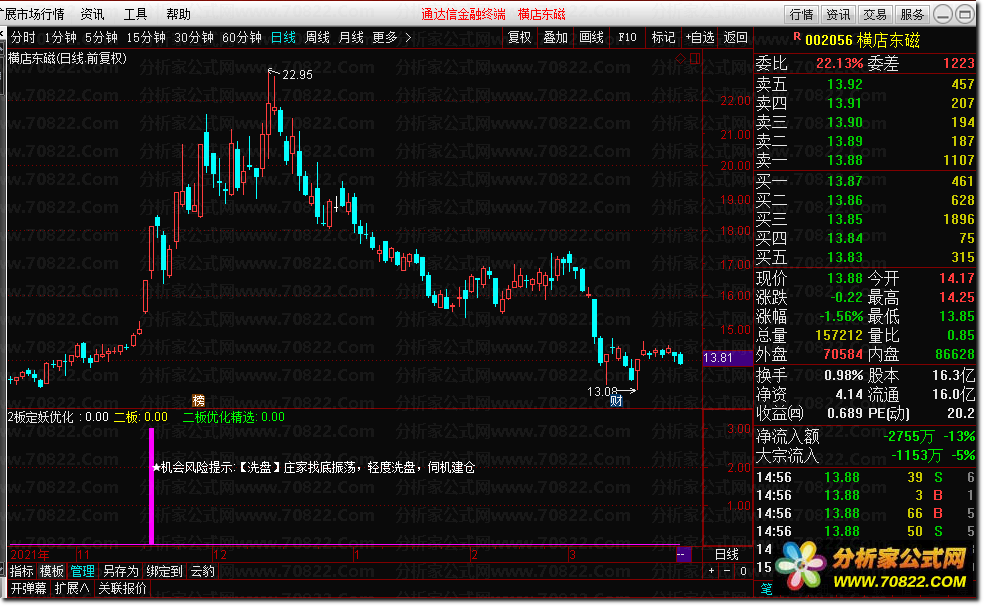Select the 日线 daily tab in toolbar
The height and width of the screenshot is (606, 985).
pos(283,38)
